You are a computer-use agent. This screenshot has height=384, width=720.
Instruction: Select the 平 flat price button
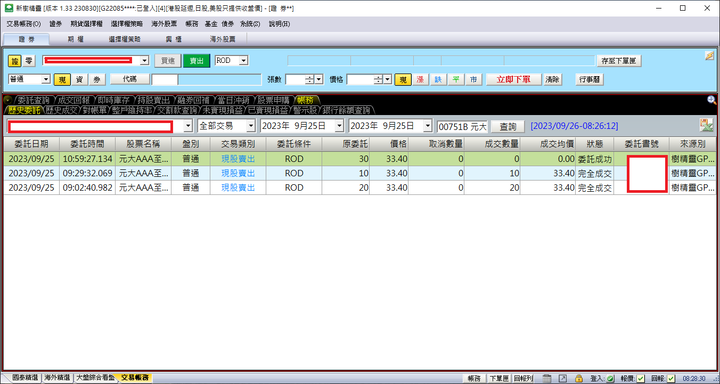456,79
